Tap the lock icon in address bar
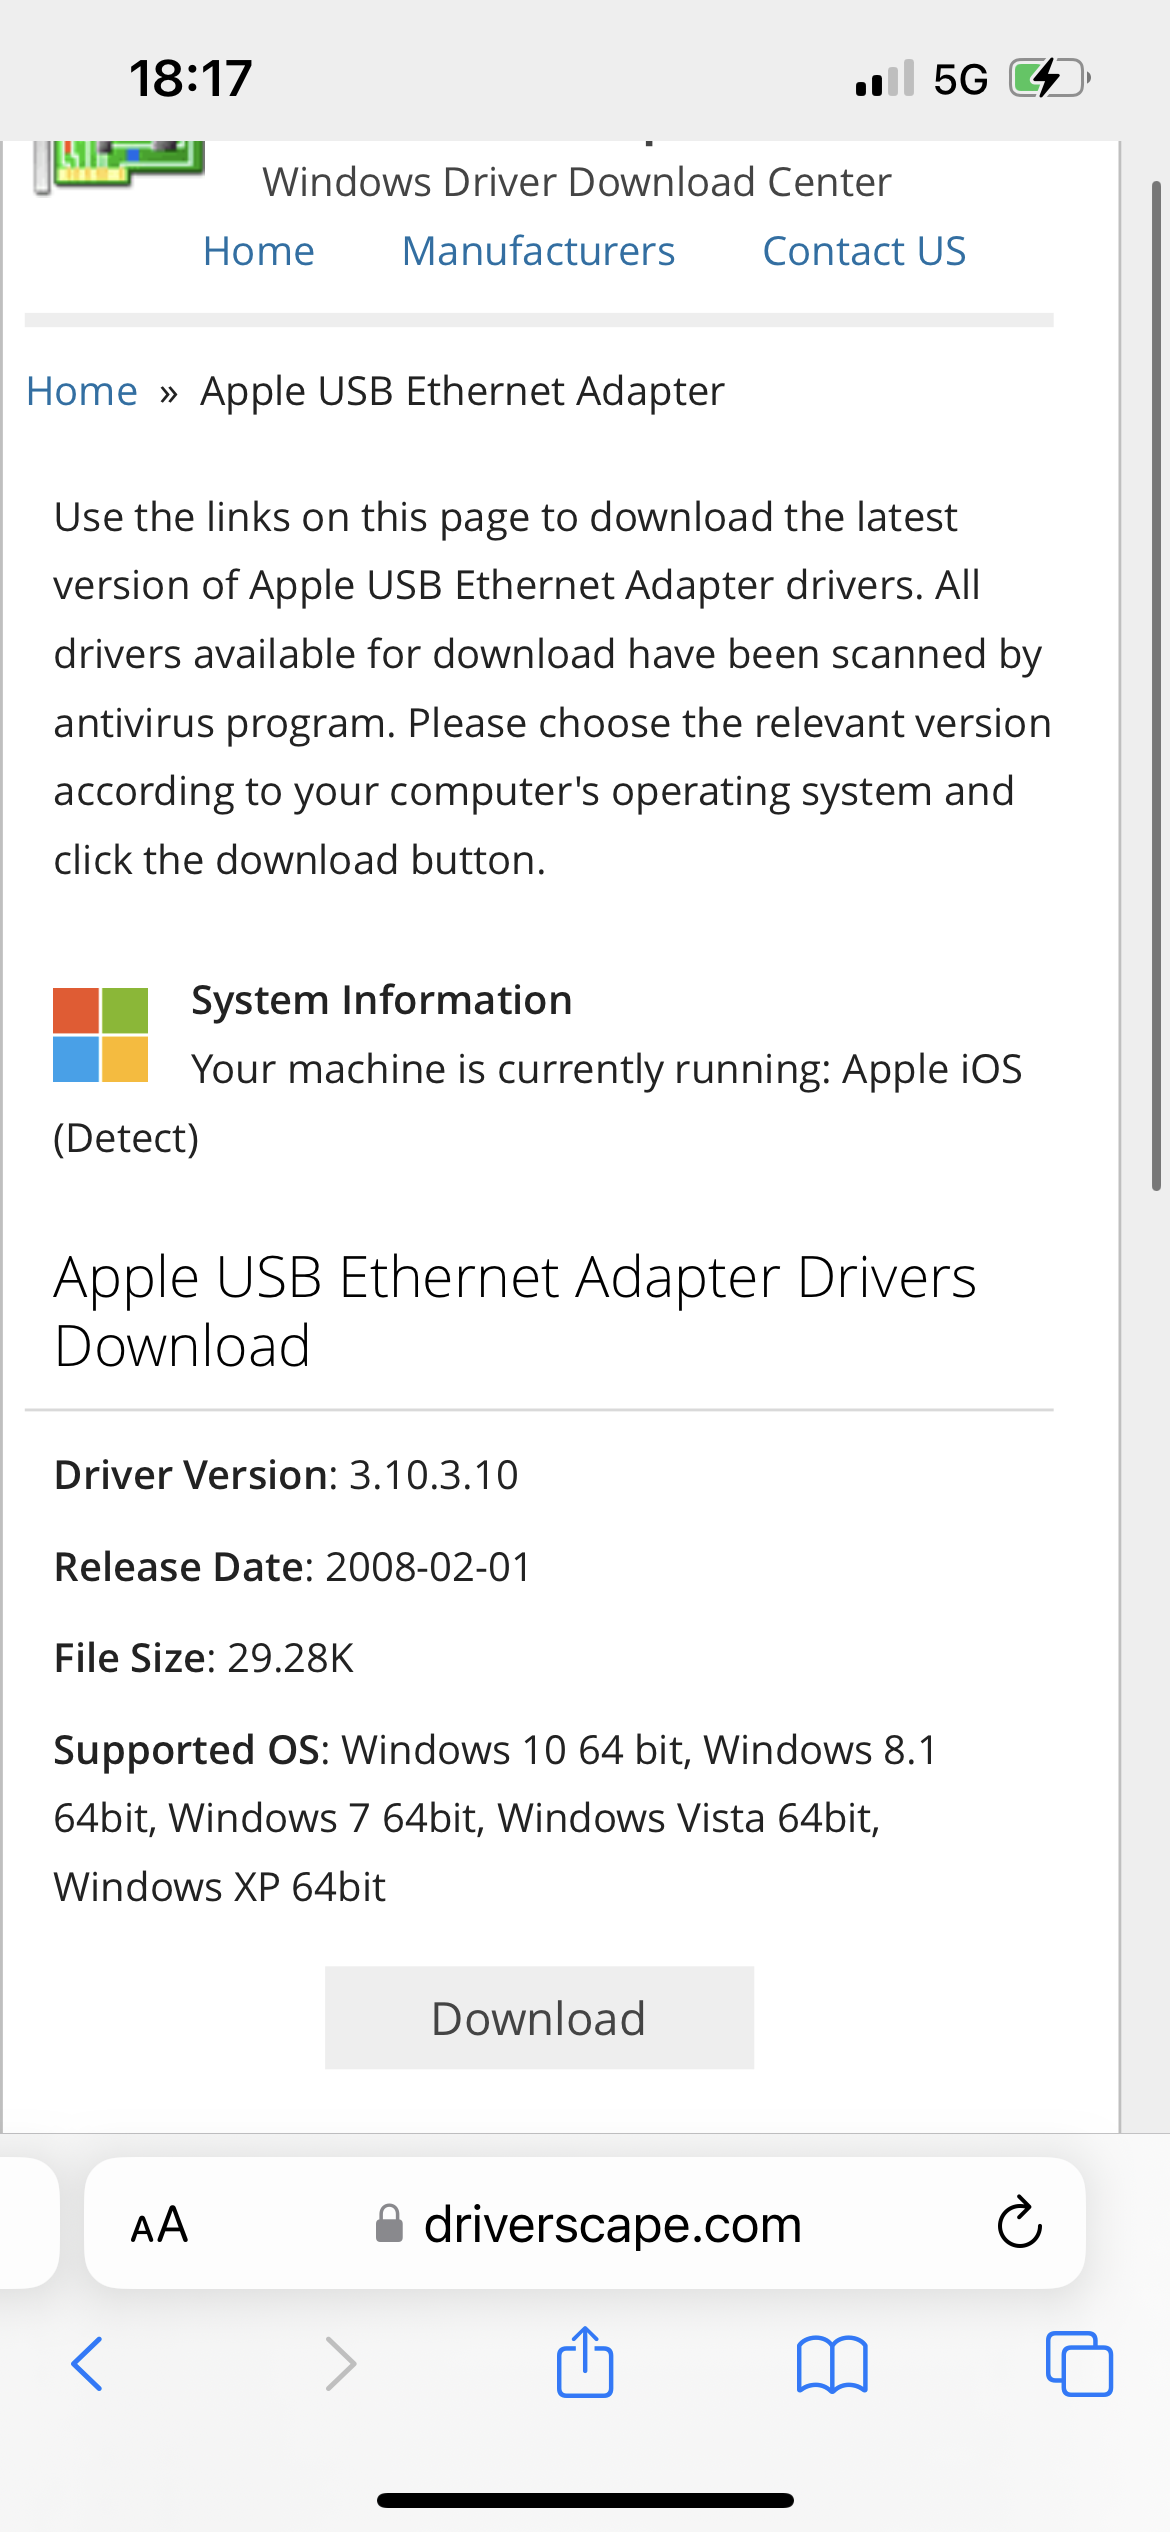Image resolution: width=1170 pixels, height=2532 pixels. (389, 2224)
